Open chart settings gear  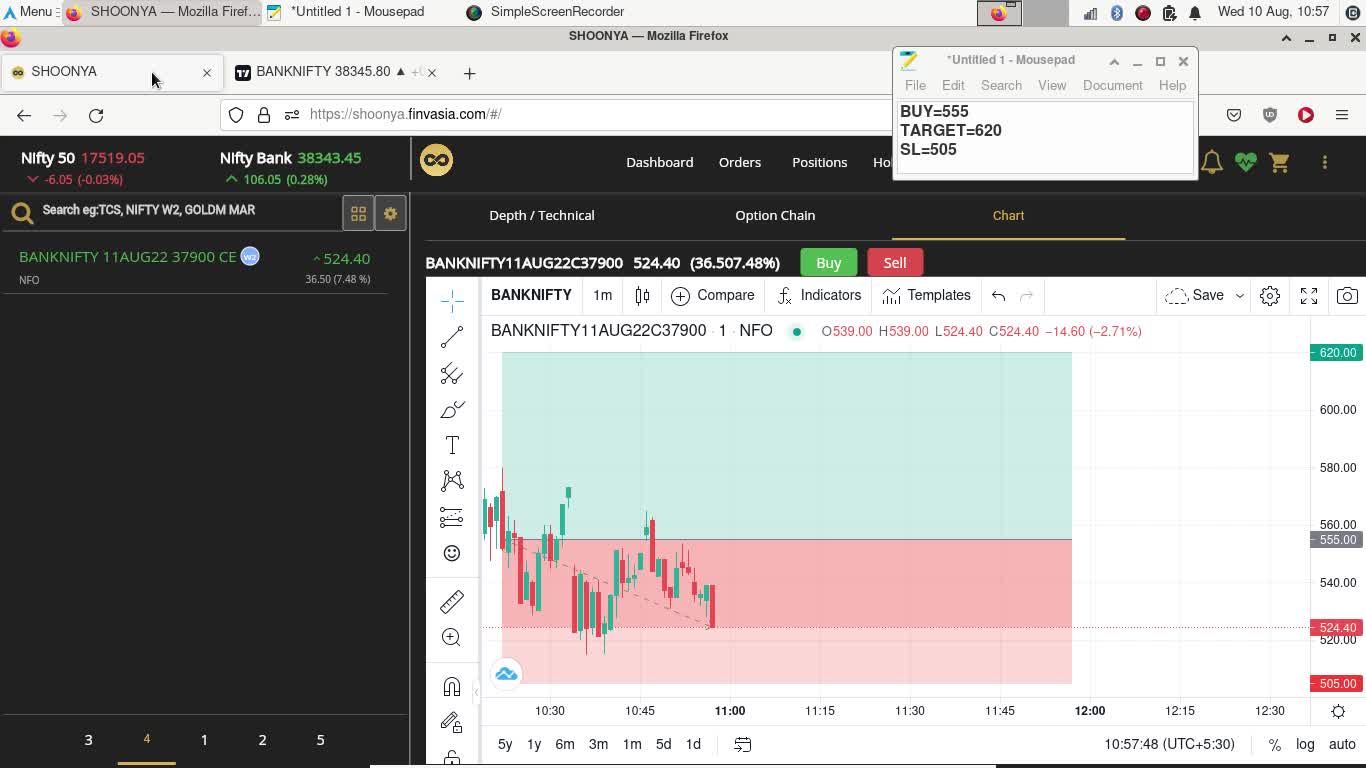click(1270, 295)
